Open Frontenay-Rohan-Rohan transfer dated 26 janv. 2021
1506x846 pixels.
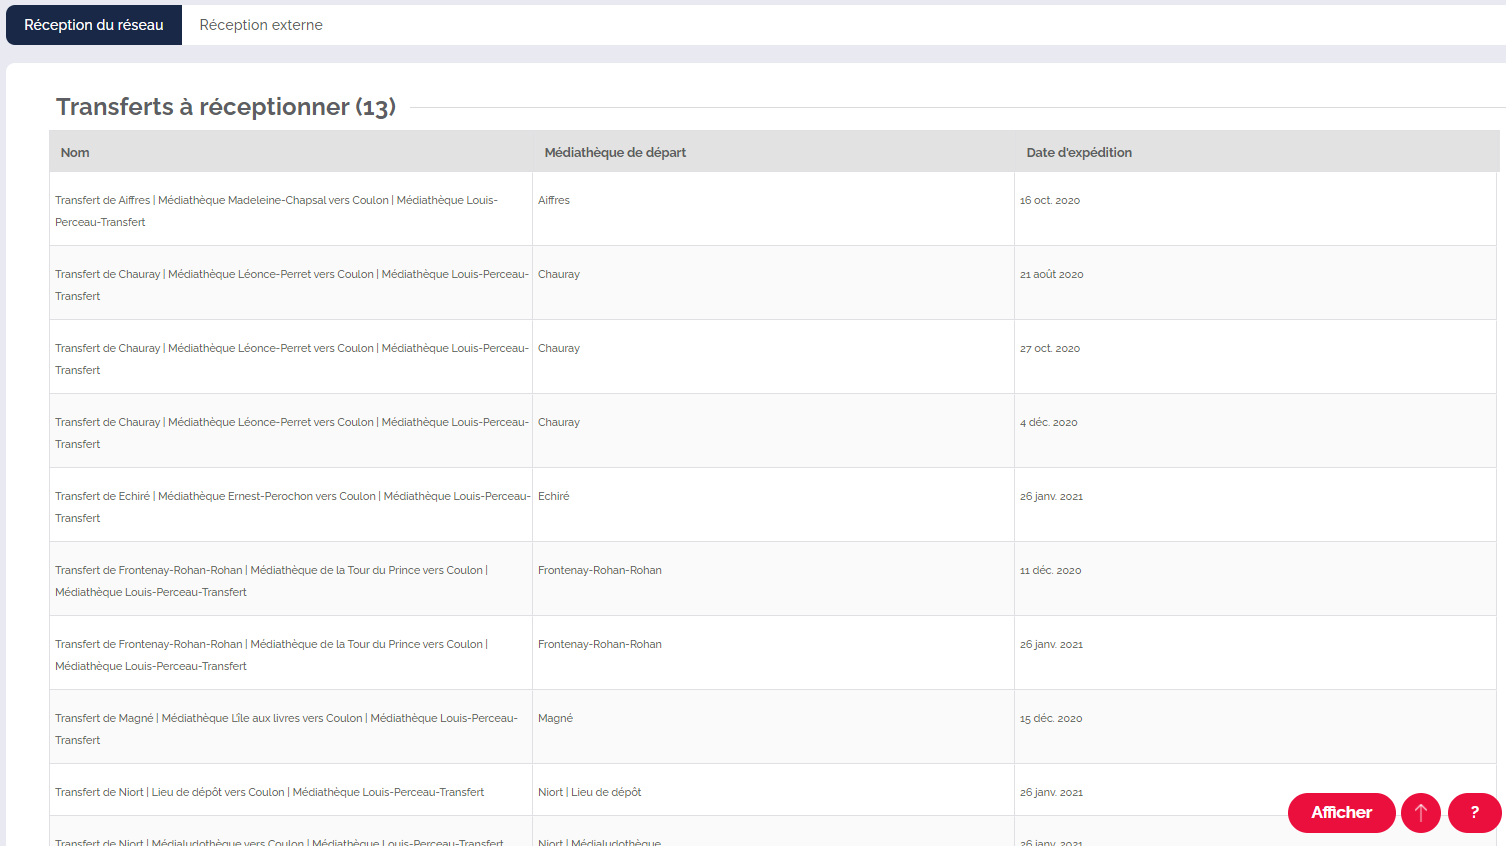tap(271, 655)
